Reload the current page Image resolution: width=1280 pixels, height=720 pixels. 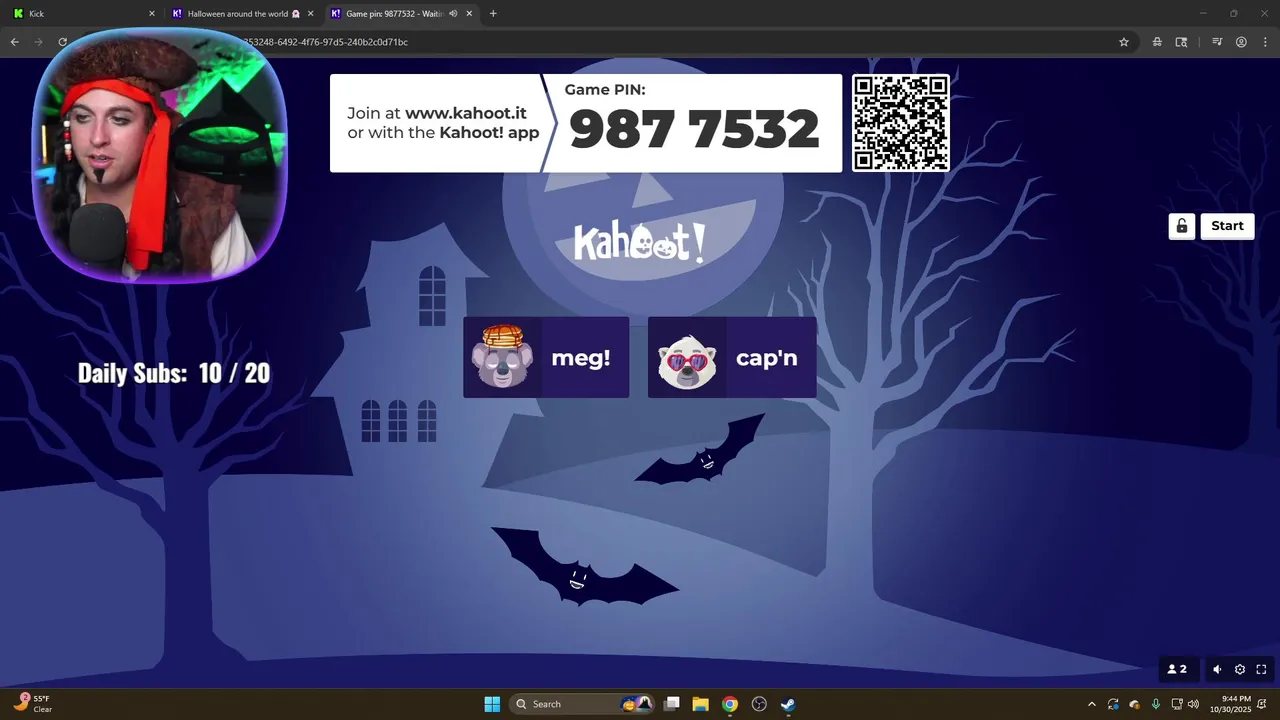(x=62, y=42)
